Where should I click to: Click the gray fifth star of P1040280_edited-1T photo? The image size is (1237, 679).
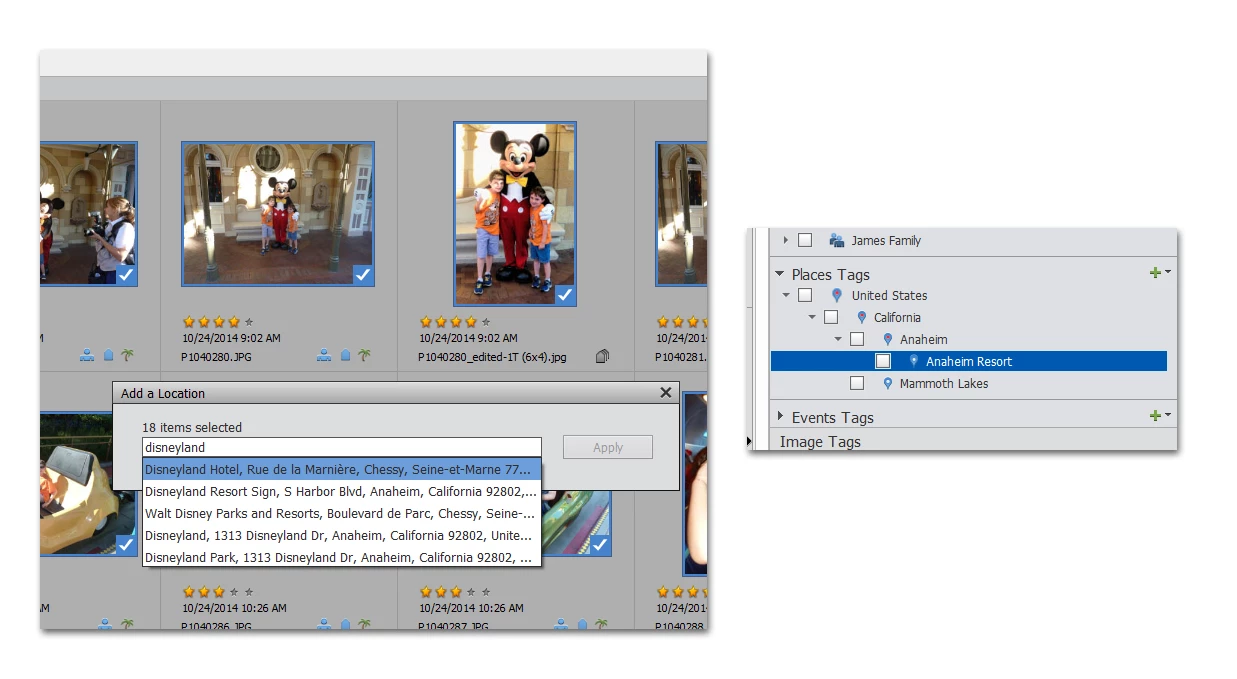(486, 322)
